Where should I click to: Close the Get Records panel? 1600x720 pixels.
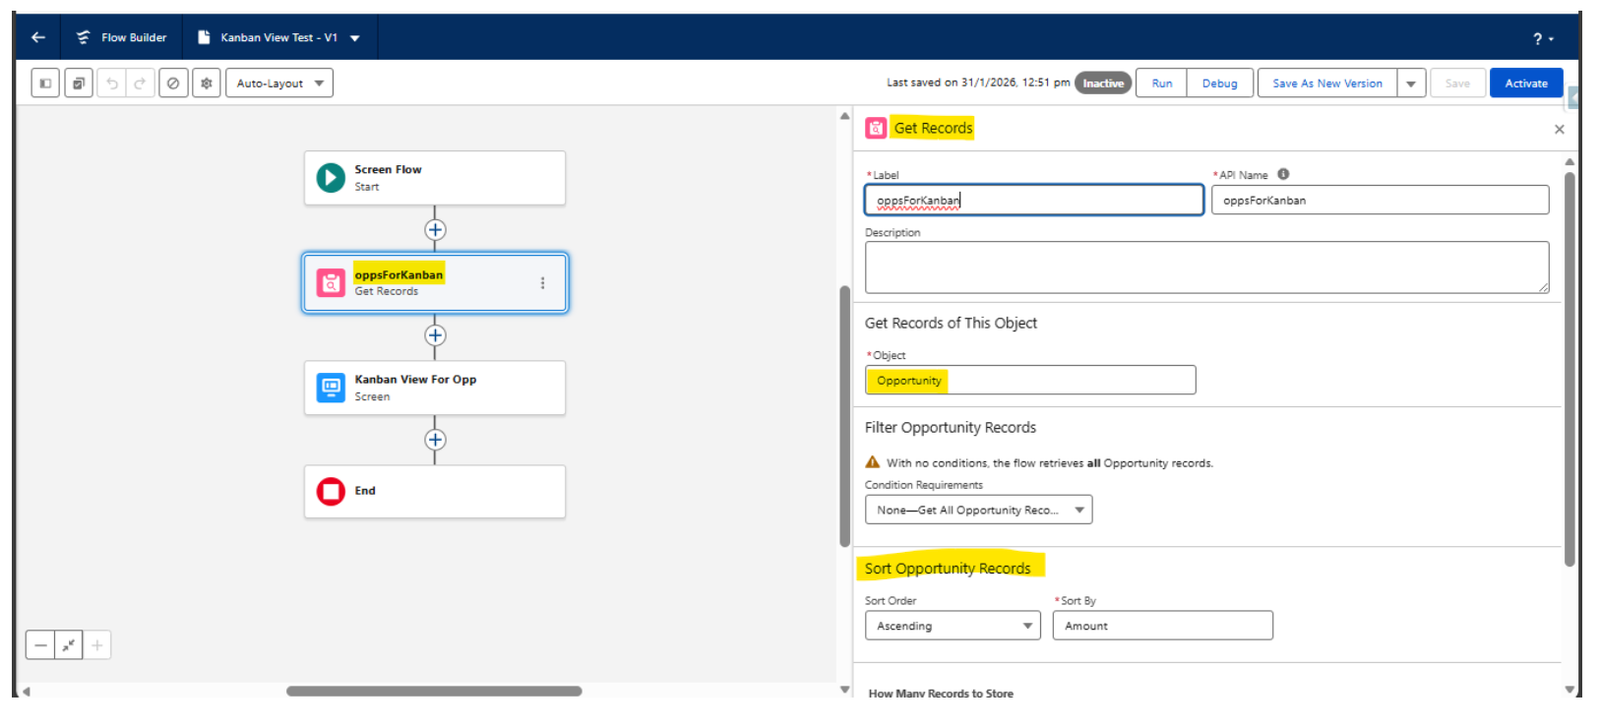tap(1559, 129)
